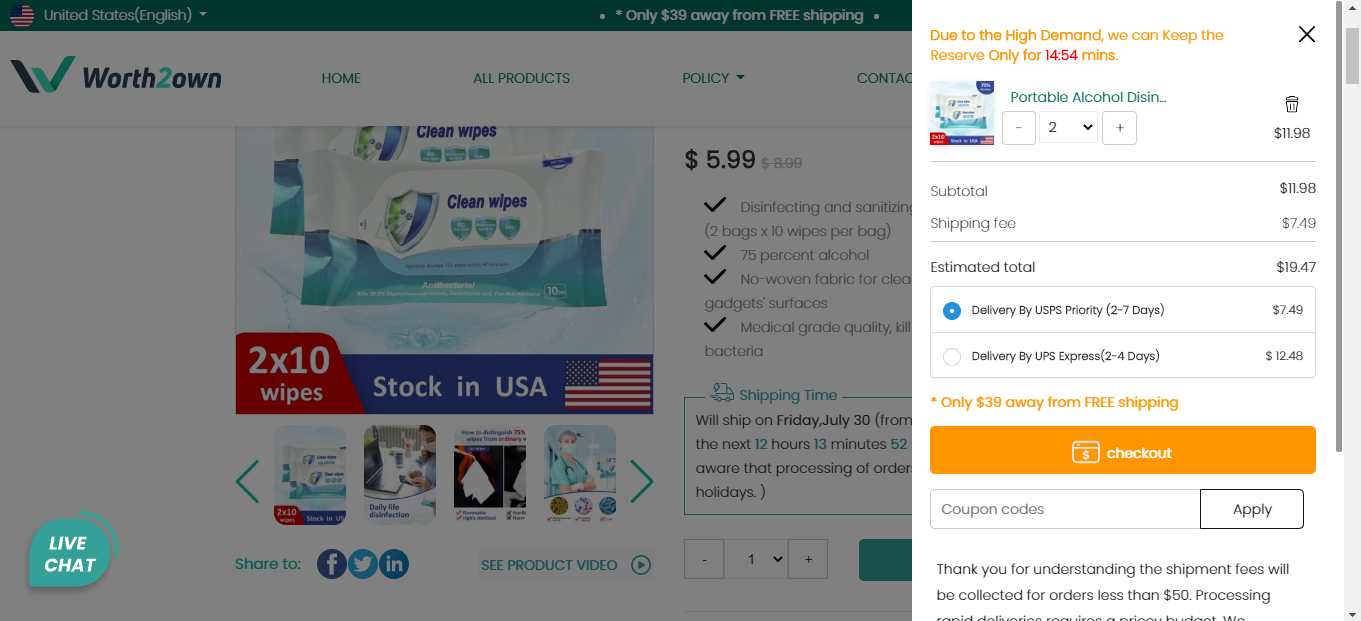
Task: Open product page quantity dropdown
Action: click(755, 560)
